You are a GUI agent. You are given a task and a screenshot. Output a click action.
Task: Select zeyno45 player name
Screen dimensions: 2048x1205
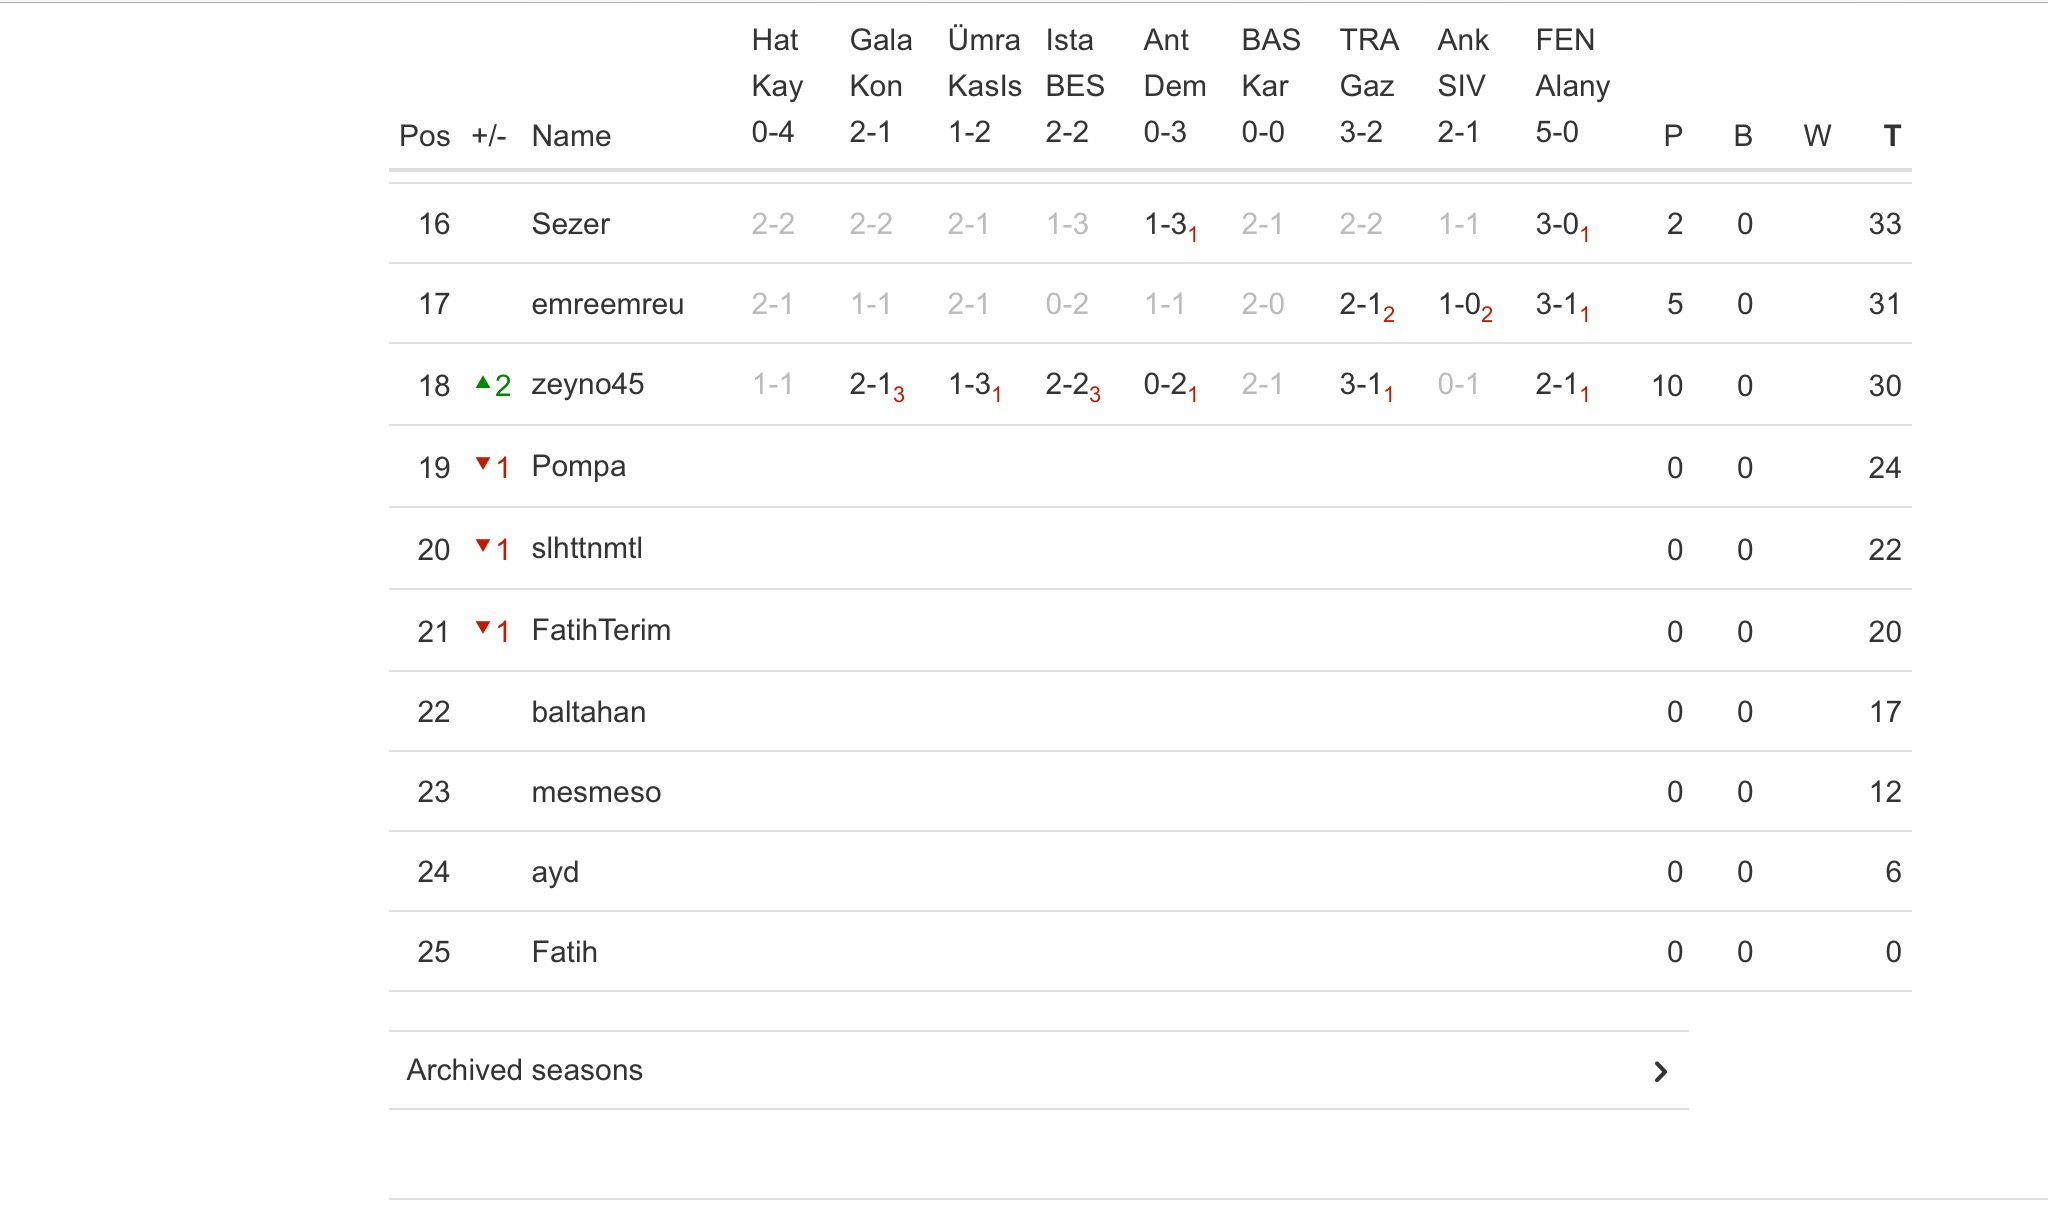coord(587,384)
